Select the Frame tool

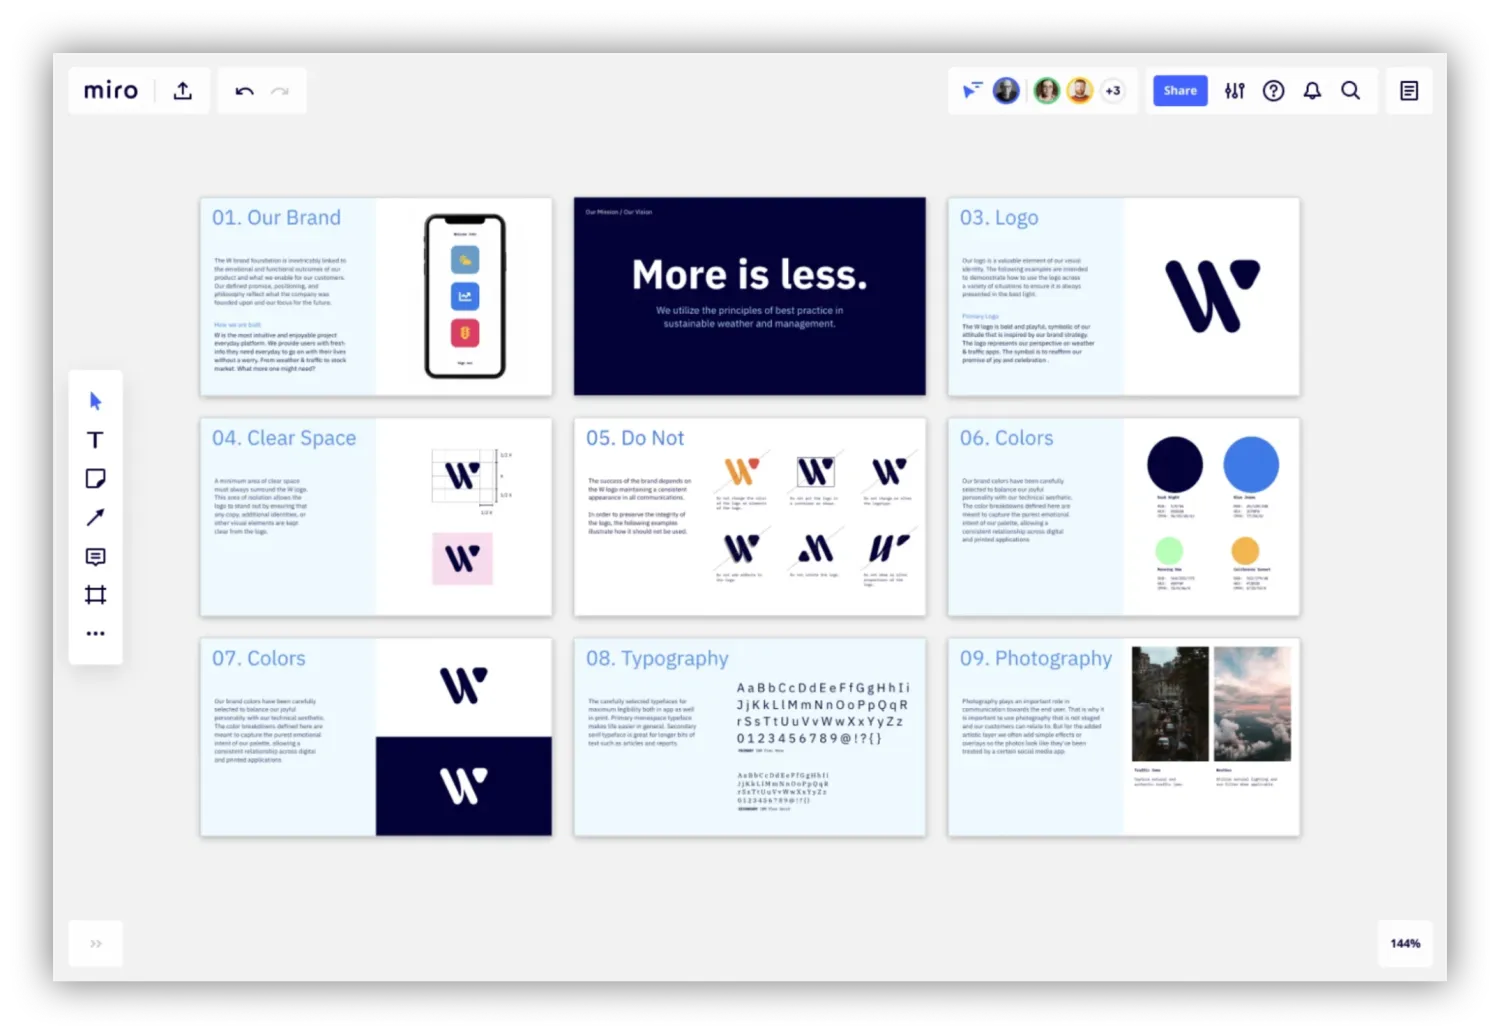click(95, 595)
